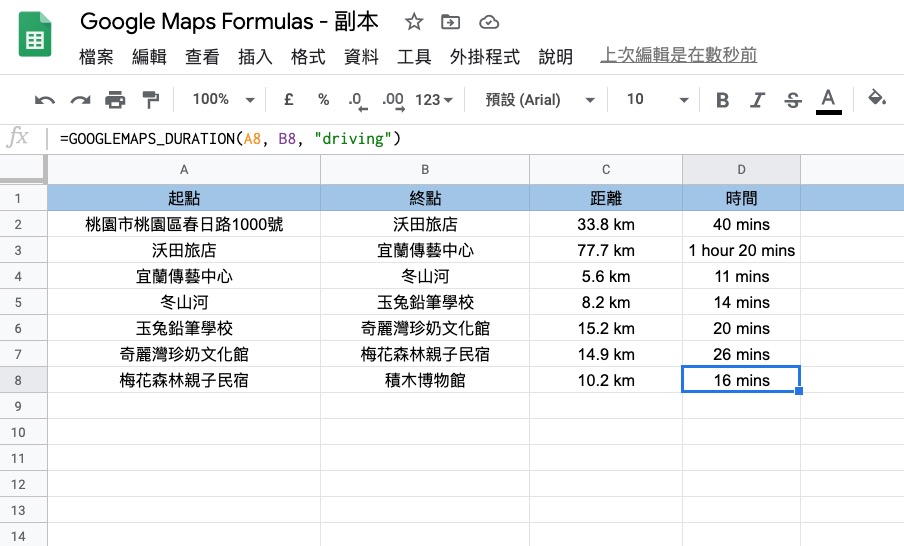Print the spreadsheet with printer icon

[x=115, y=100]
